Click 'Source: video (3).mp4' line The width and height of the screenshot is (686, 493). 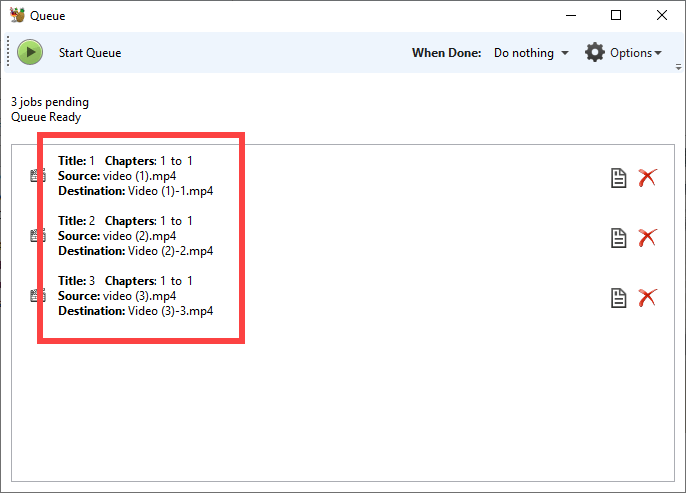pyautogui.click(x=117, y=296)
